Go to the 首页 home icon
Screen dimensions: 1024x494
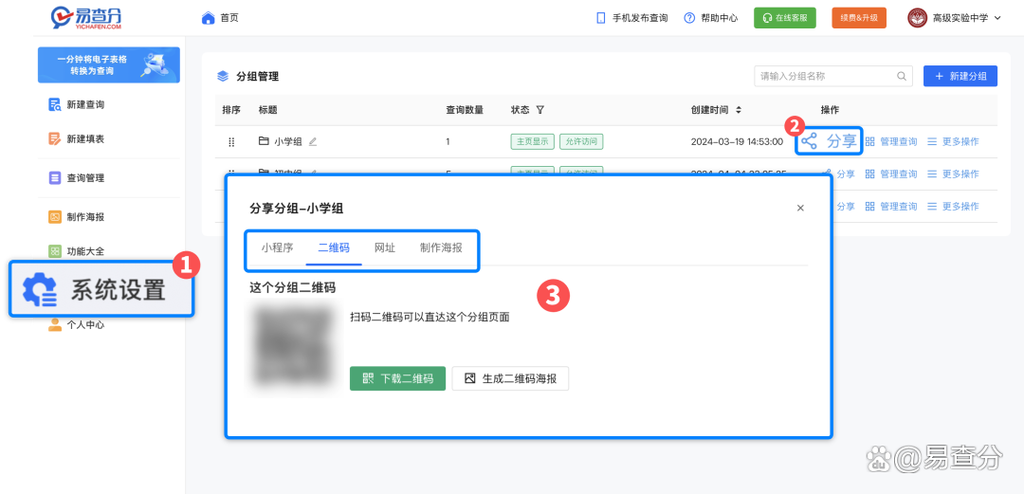pyautogui.click(x=208, y=18)
